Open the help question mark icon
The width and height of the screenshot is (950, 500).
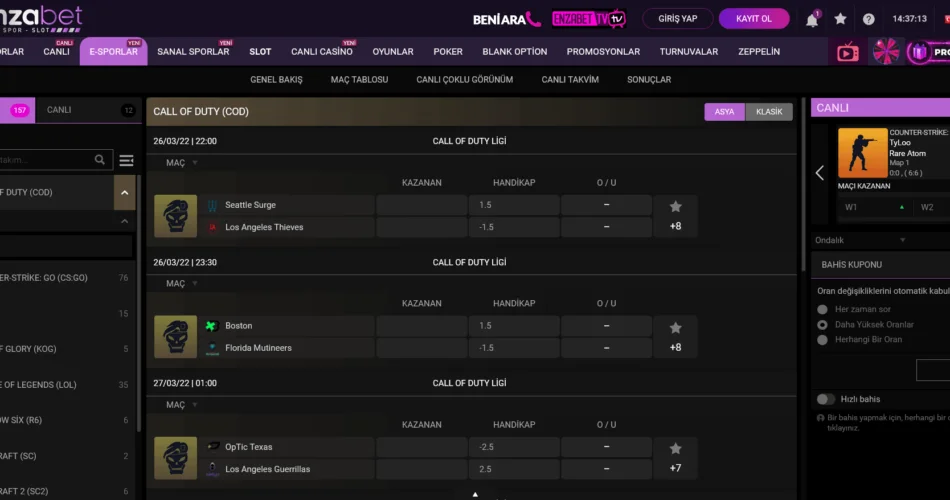coord(868,19)
